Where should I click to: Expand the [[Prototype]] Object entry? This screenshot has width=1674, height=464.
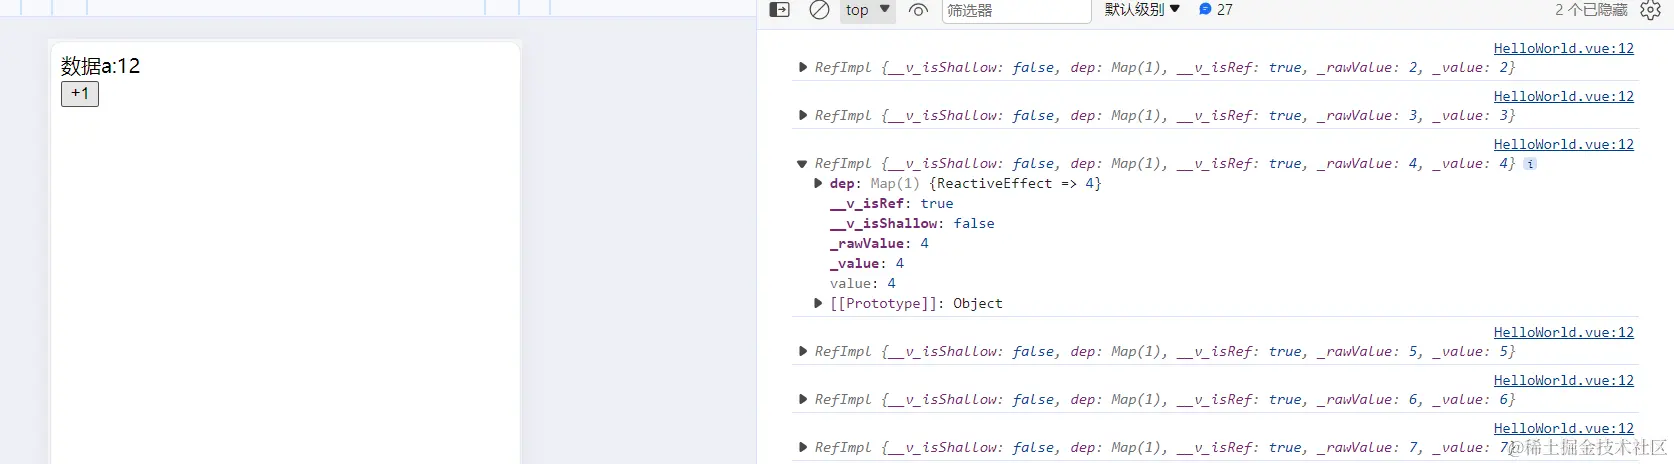coord(819,304)
